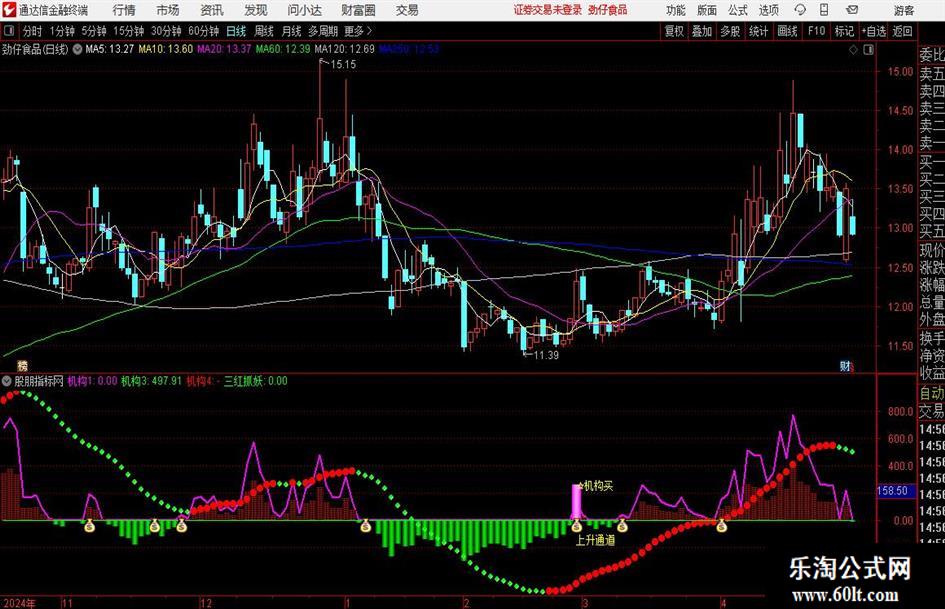The image size is (945, 609).
Task: Open the 市场 menu
Action: [168, 10]
